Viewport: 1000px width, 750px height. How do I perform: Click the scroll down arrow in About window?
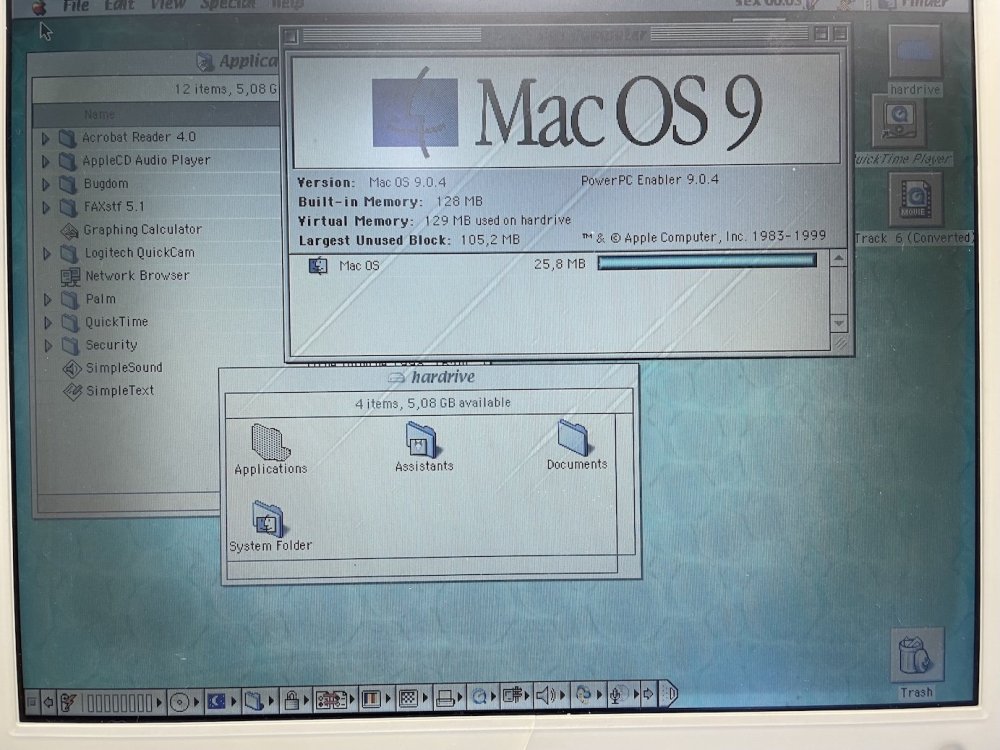tap(839, 323)
